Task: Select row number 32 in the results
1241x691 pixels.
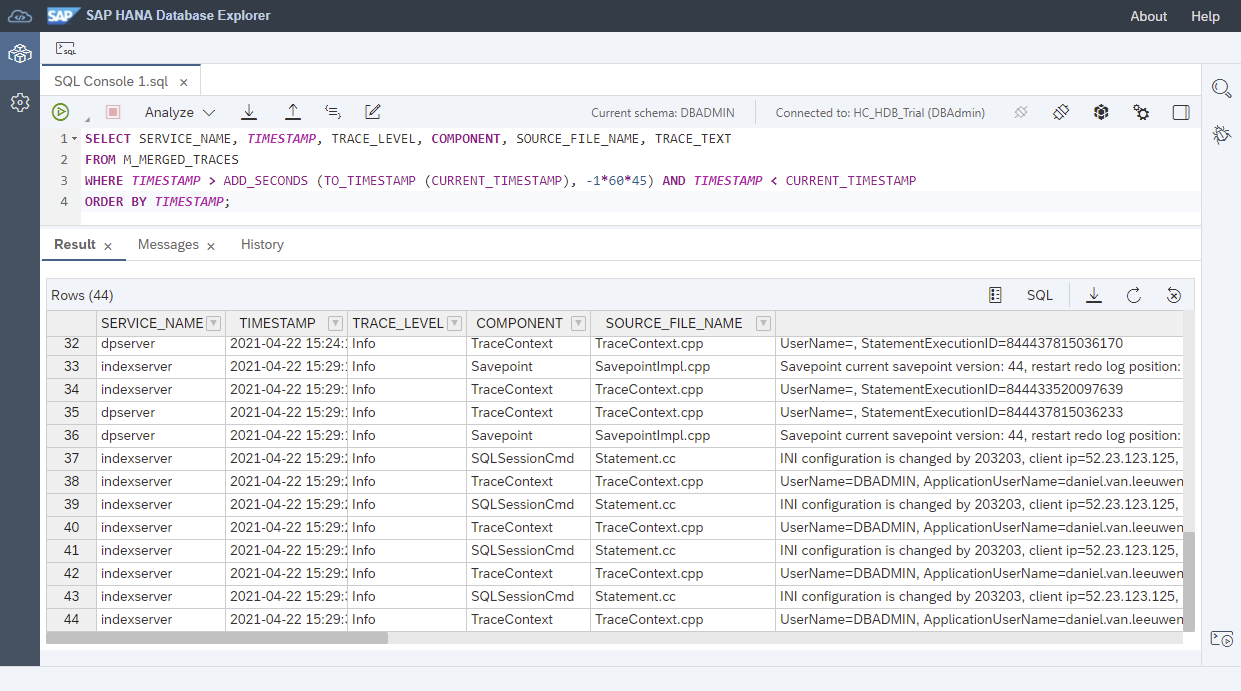Action: [x=71, y=343]
